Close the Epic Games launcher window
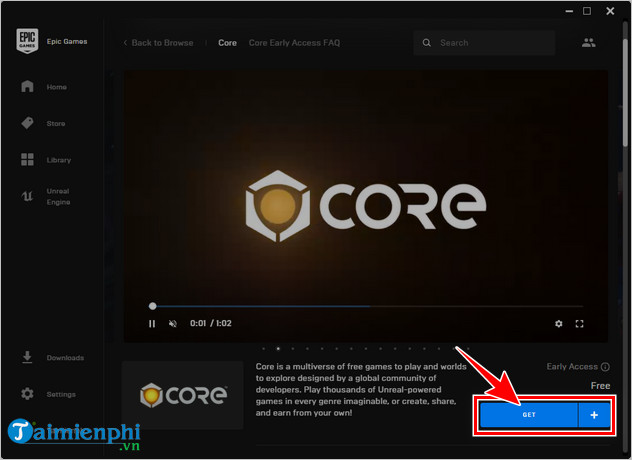This screenshot has width=632, height=460. [x=610, y=11]
